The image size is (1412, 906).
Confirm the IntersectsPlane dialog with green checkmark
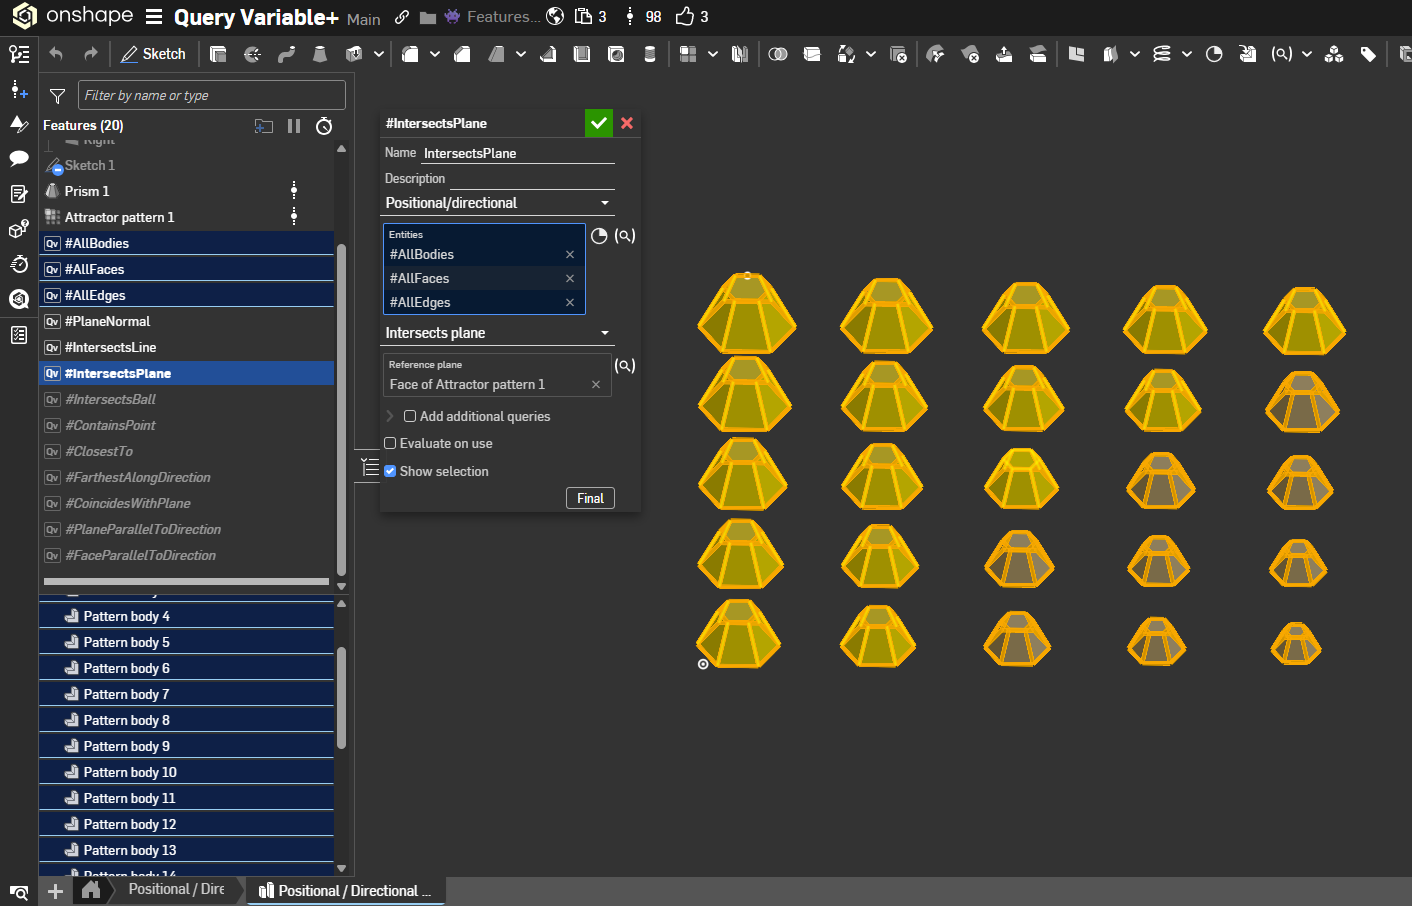[x=598, y=123]
